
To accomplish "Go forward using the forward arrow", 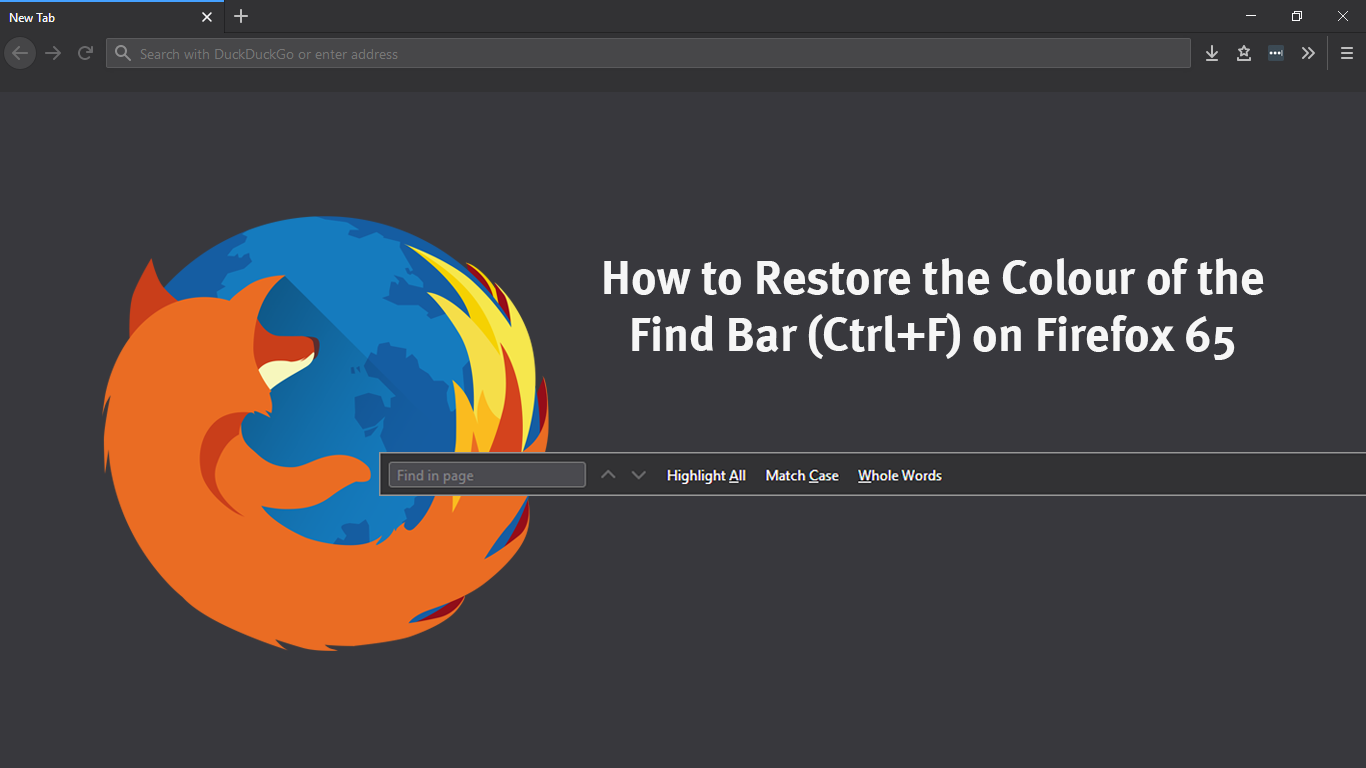I will pos(53,53).
